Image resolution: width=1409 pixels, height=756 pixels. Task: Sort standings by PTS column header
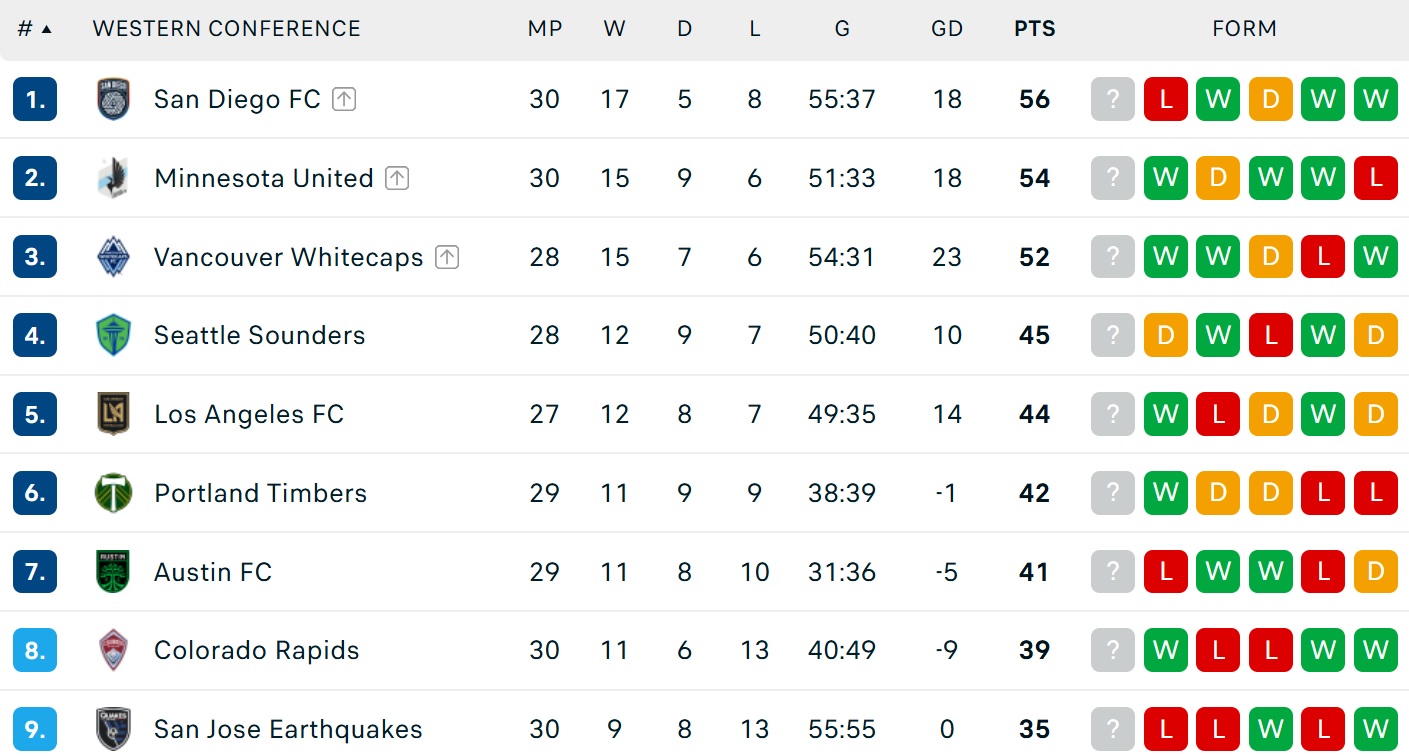(1035, 29)
